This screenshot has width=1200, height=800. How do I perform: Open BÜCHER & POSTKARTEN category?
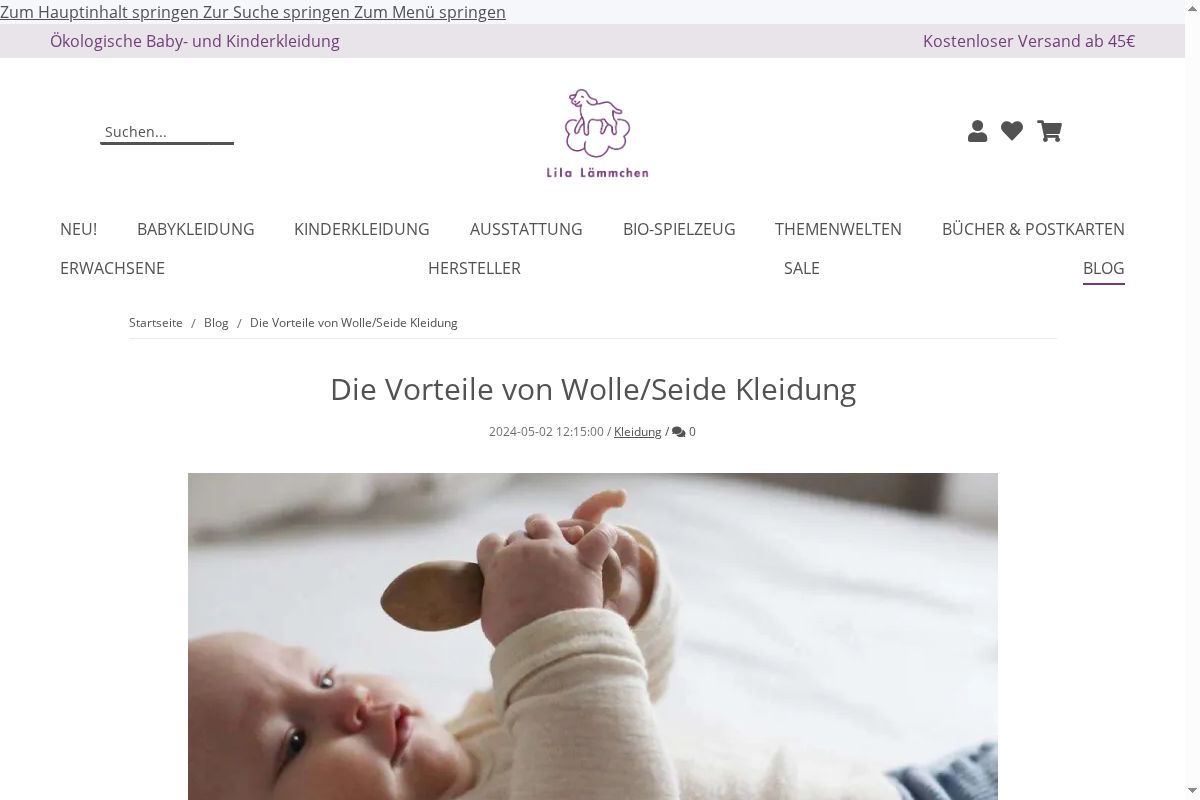(1033, 229)
